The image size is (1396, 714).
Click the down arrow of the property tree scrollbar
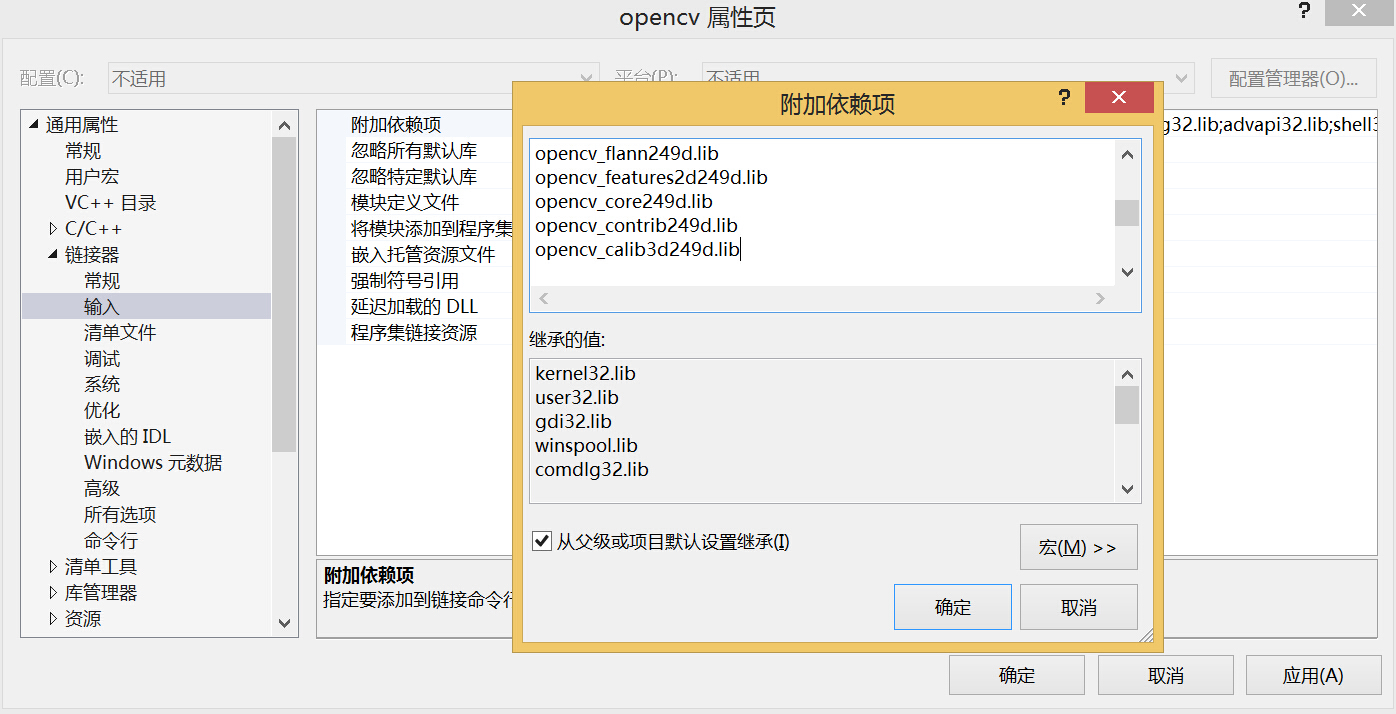[x=284, y=623]
